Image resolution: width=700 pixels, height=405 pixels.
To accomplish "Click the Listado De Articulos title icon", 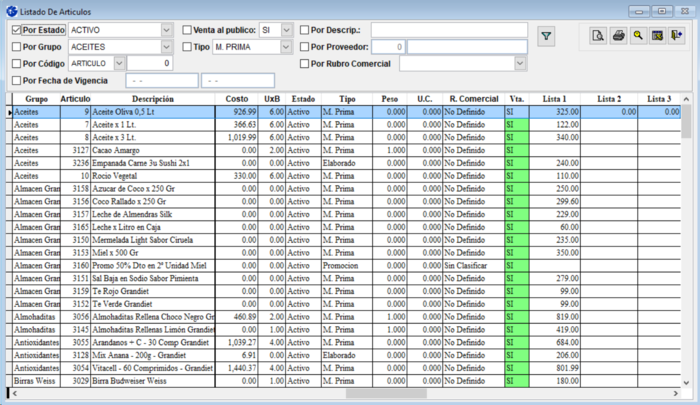I will (x=12, y=12).
